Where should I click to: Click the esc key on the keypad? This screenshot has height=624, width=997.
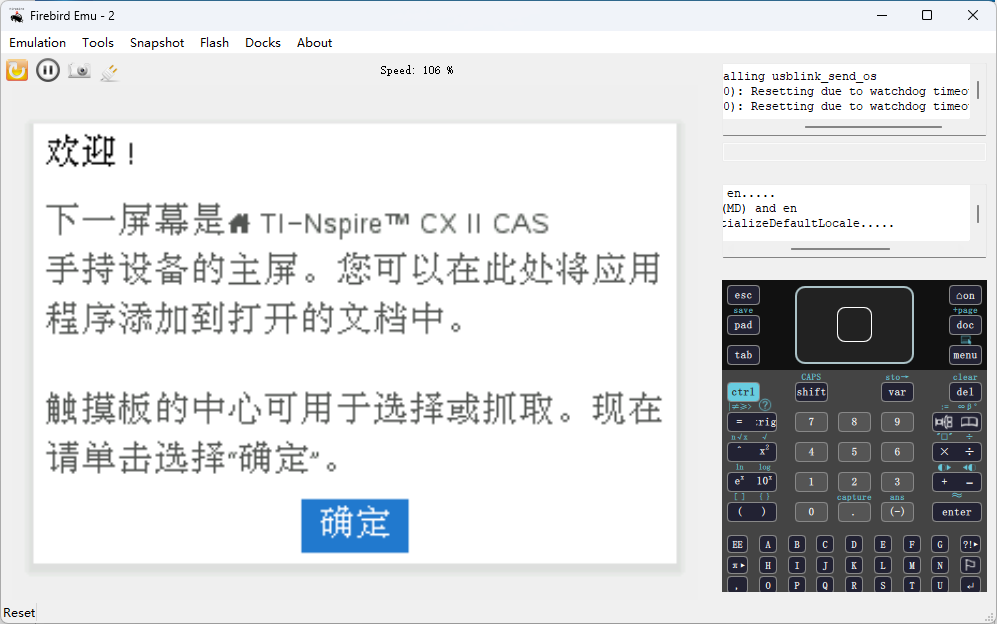(x=743, y=295)
